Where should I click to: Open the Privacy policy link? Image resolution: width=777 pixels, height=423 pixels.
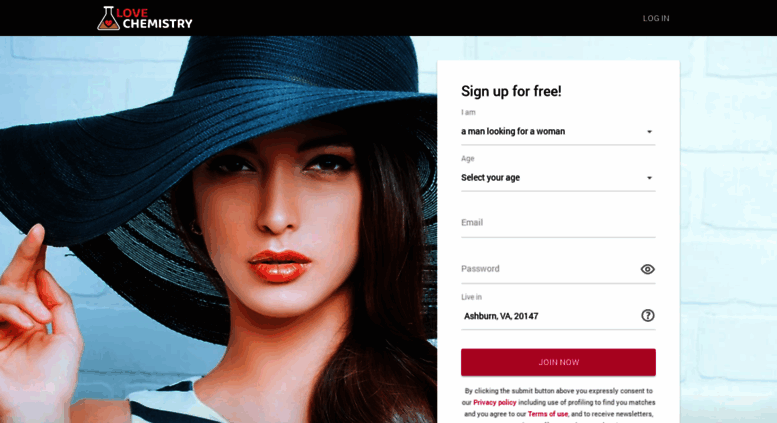click(495, 402)
